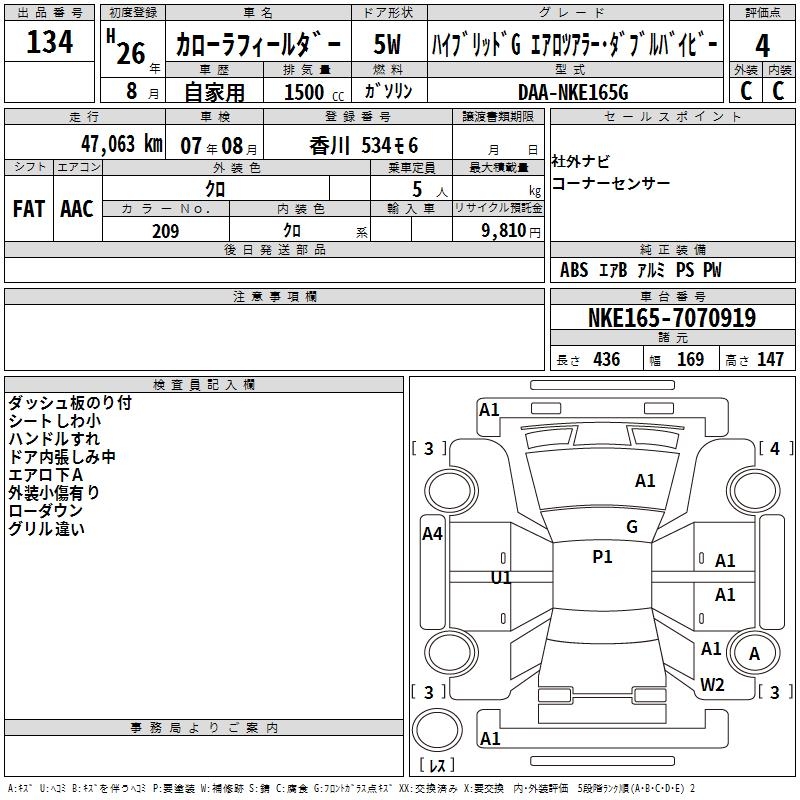
Task: Select inspector note ハンドルすれ
Action: click(x=54, y=439)
